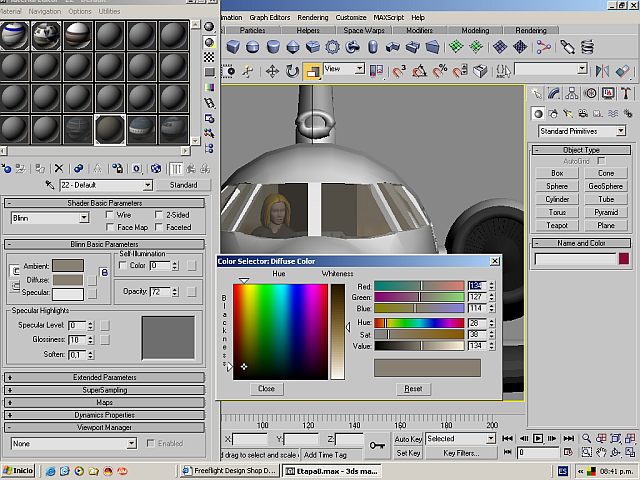This screenshot has width=640, height=480.
Task: Enable the Wire checkbox
Action: coord(110,215)
